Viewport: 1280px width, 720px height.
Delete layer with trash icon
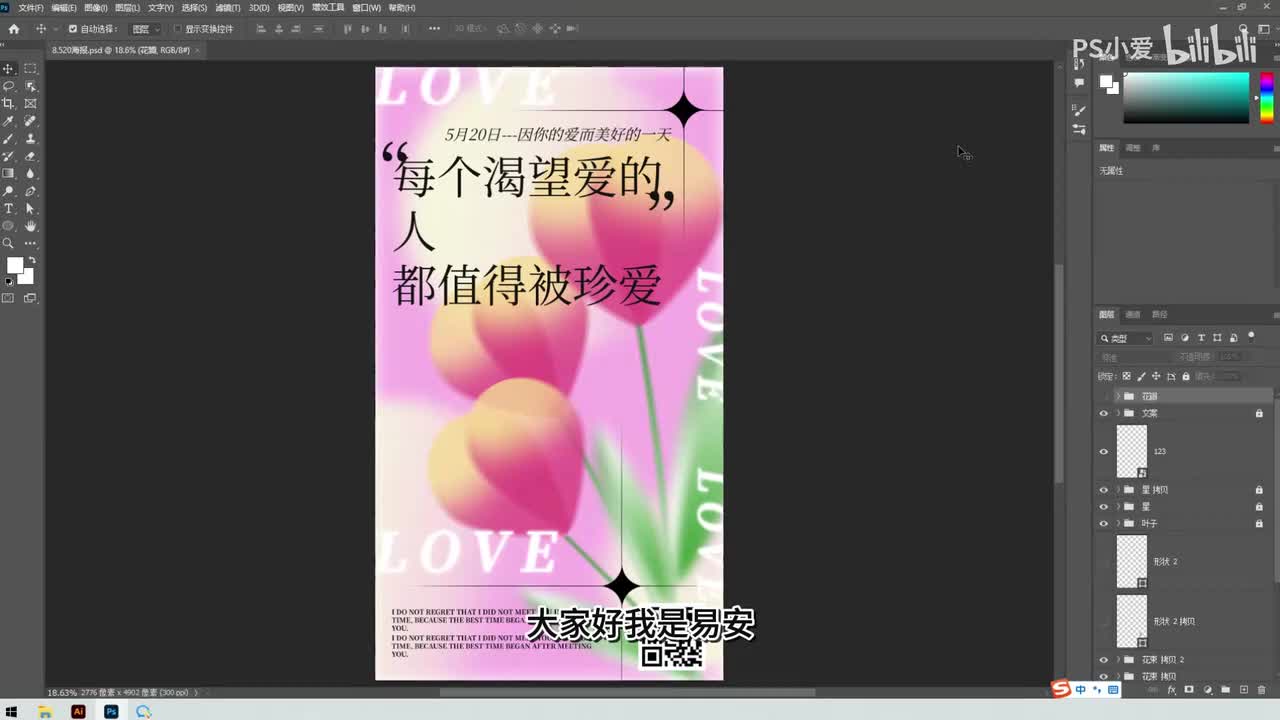[1261, 690]
